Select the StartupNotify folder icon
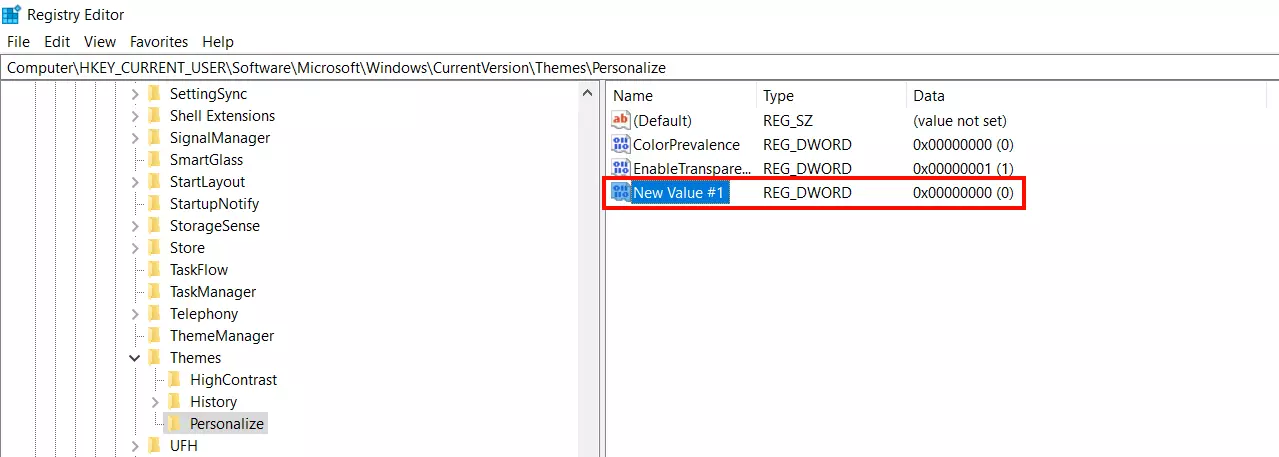Screen dimensions: 1279x457 pos(154,204)
